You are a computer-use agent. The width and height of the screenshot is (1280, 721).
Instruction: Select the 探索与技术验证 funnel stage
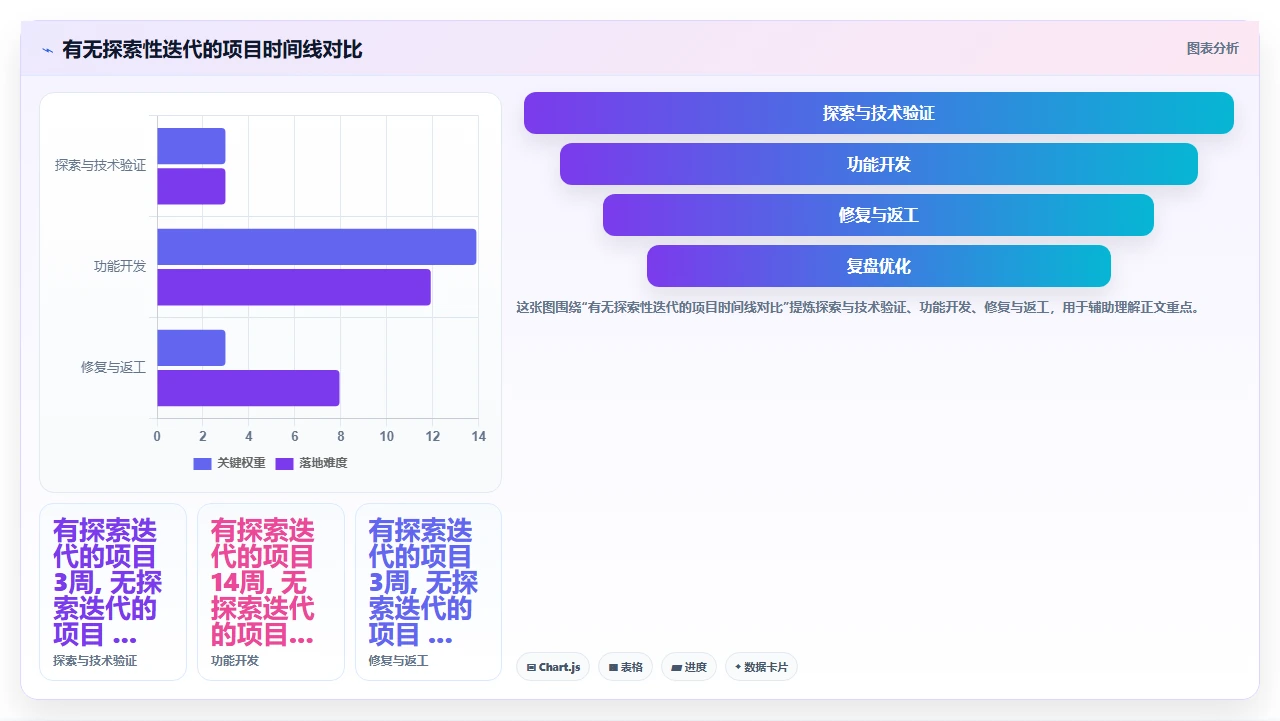click(879, 113)
